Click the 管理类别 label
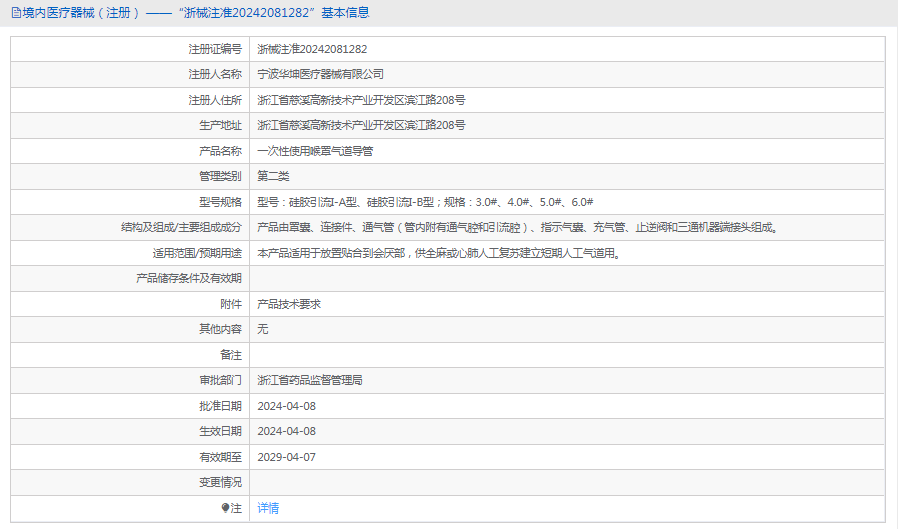This screenshot has width=898, height=529. [220, 176]
